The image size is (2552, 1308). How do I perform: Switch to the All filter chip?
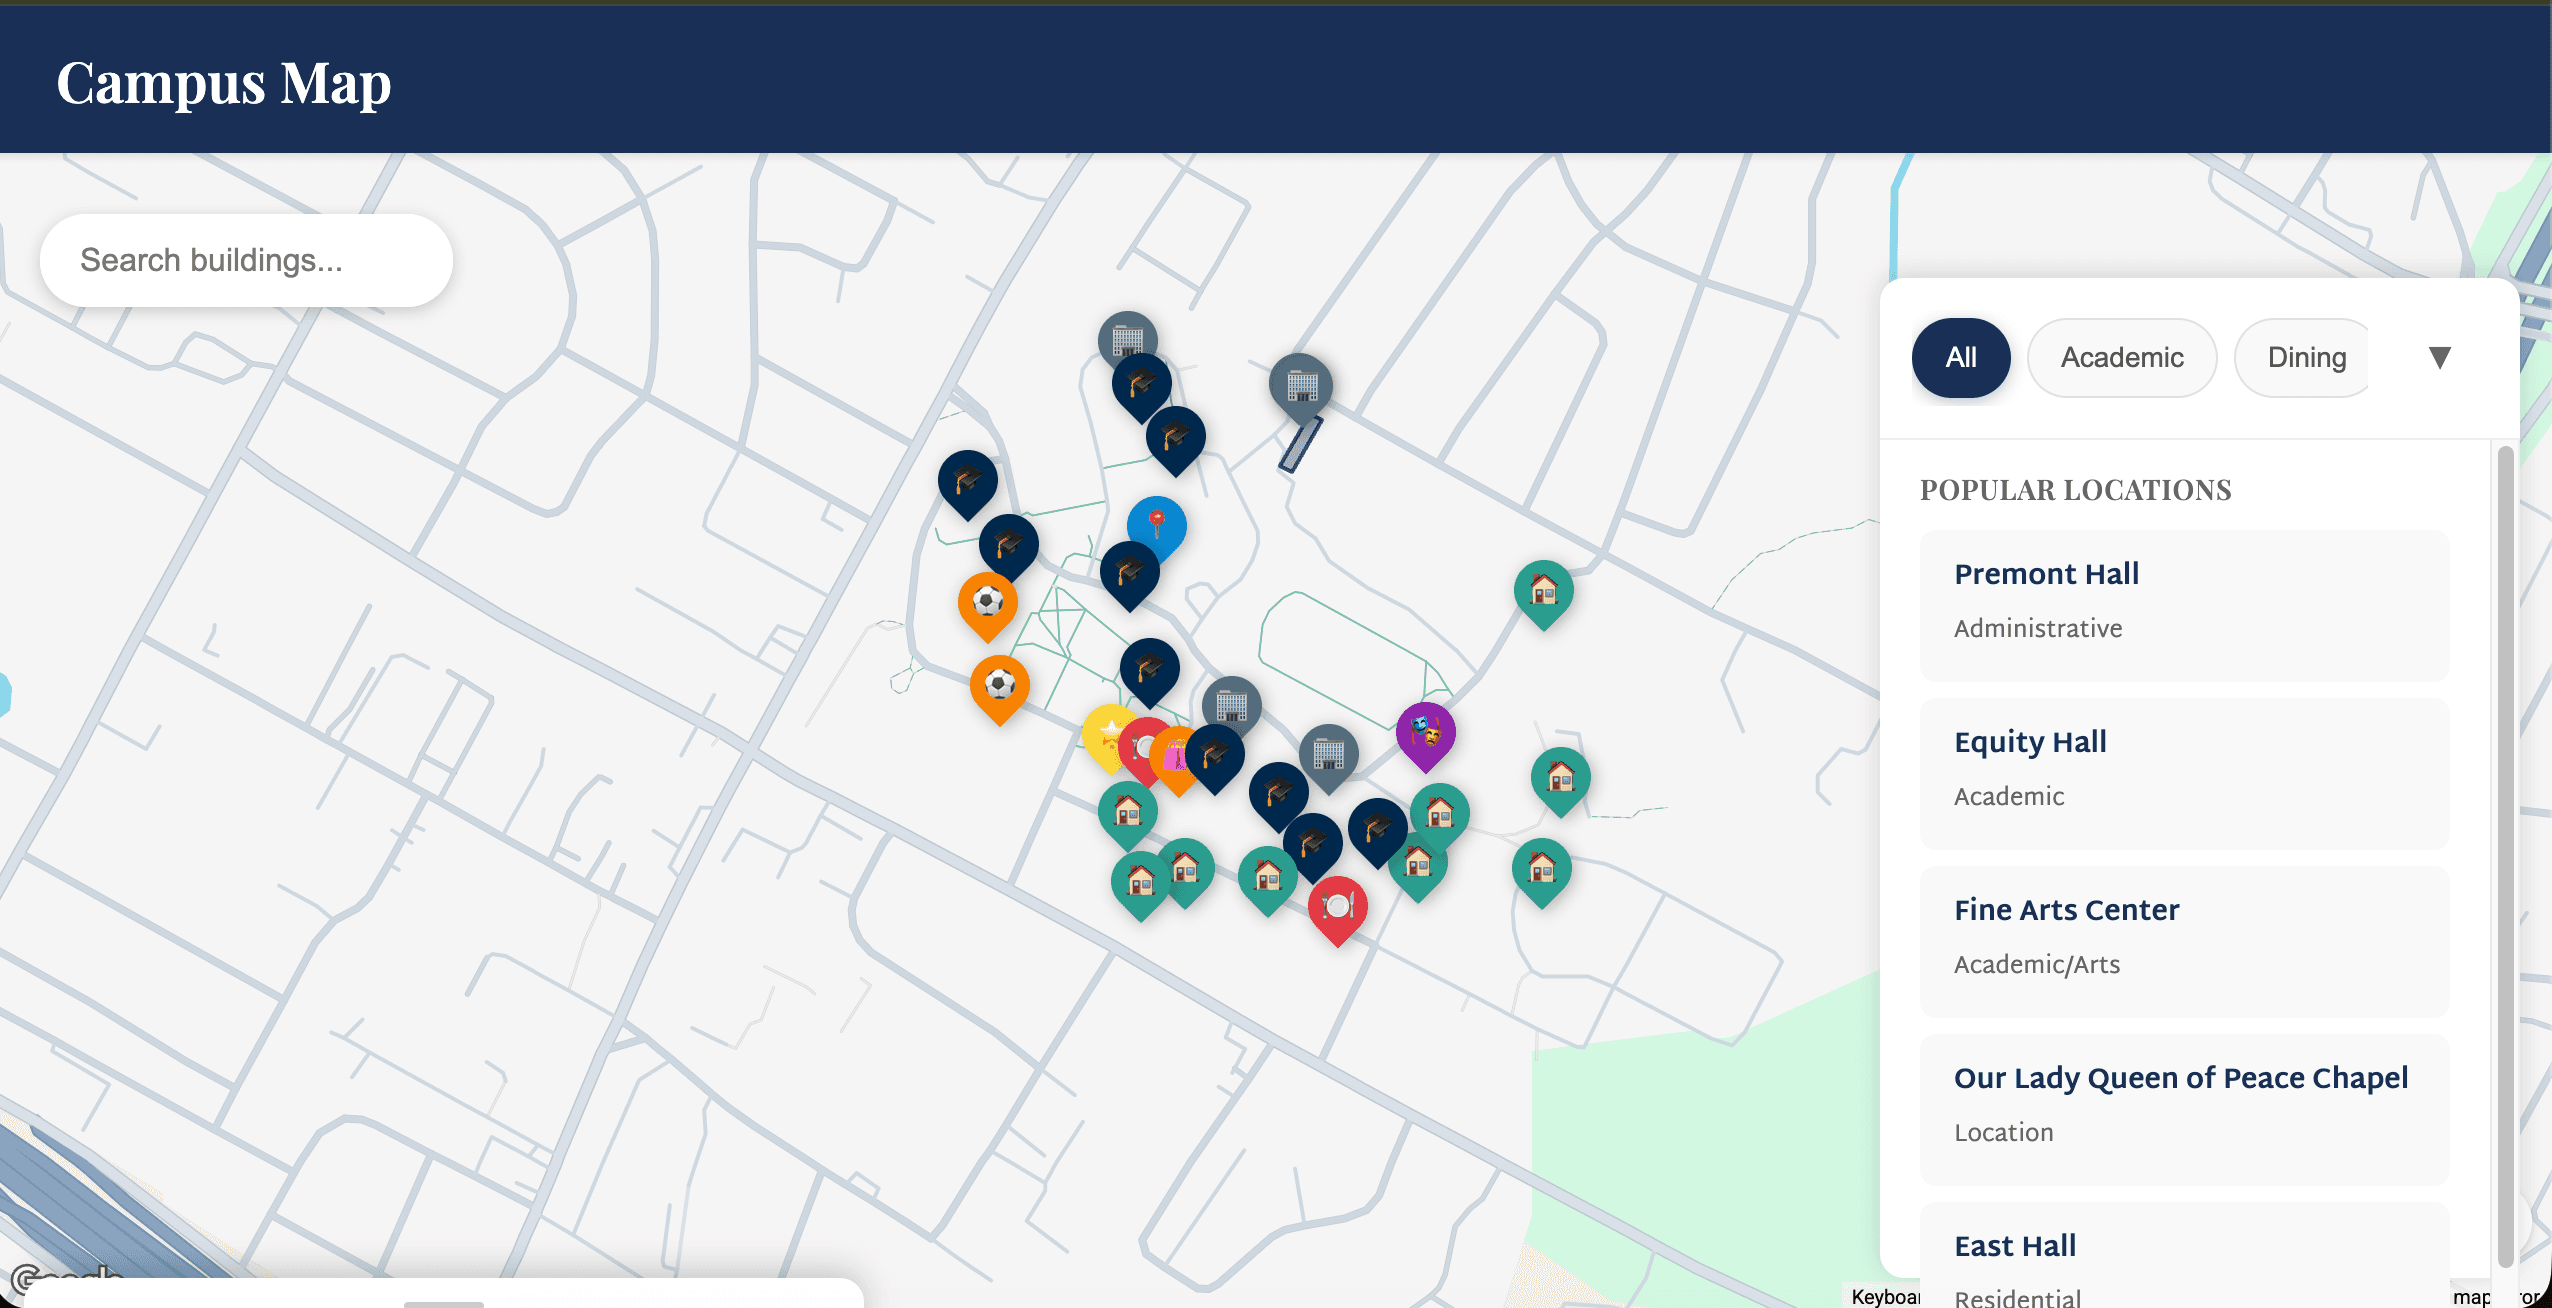pyautogui.click(x=1960, y=357)
